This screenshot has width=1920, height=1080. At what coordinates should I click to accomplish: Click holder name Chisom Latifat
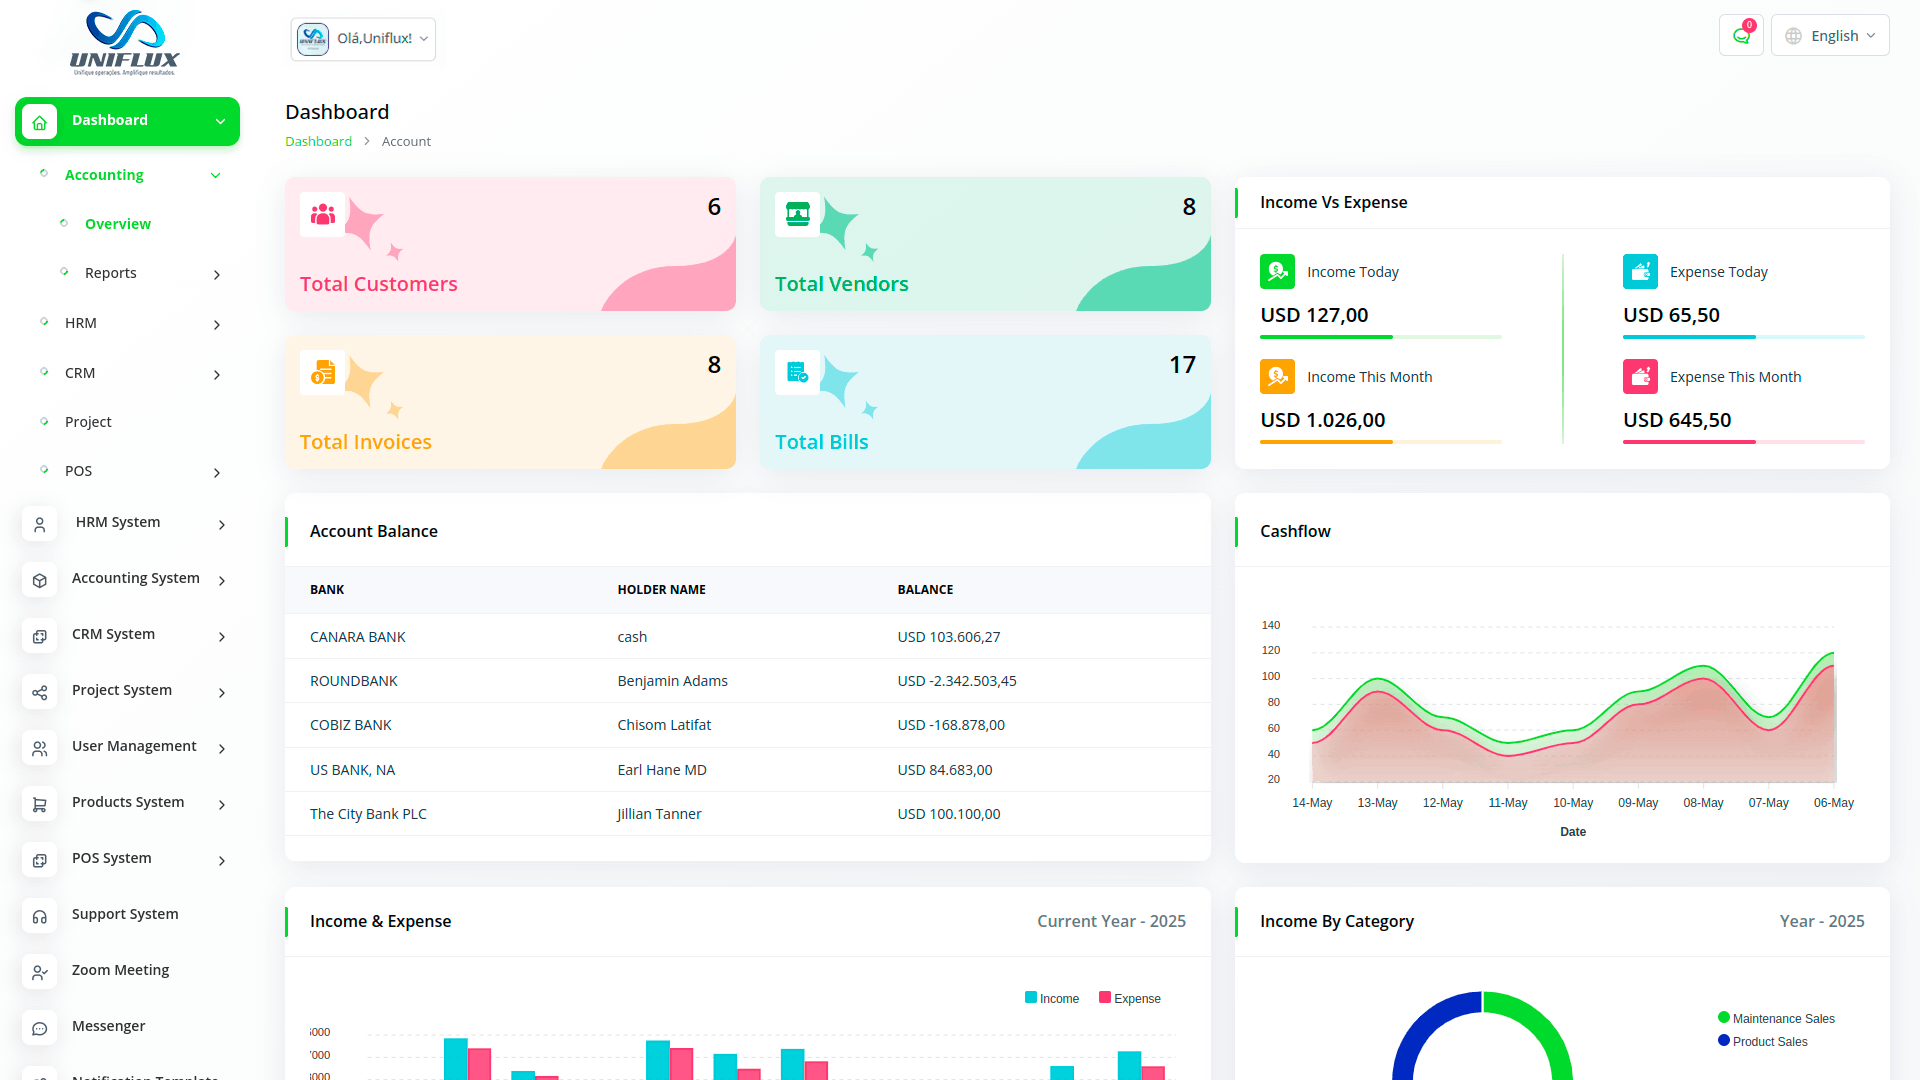point(664,725)
